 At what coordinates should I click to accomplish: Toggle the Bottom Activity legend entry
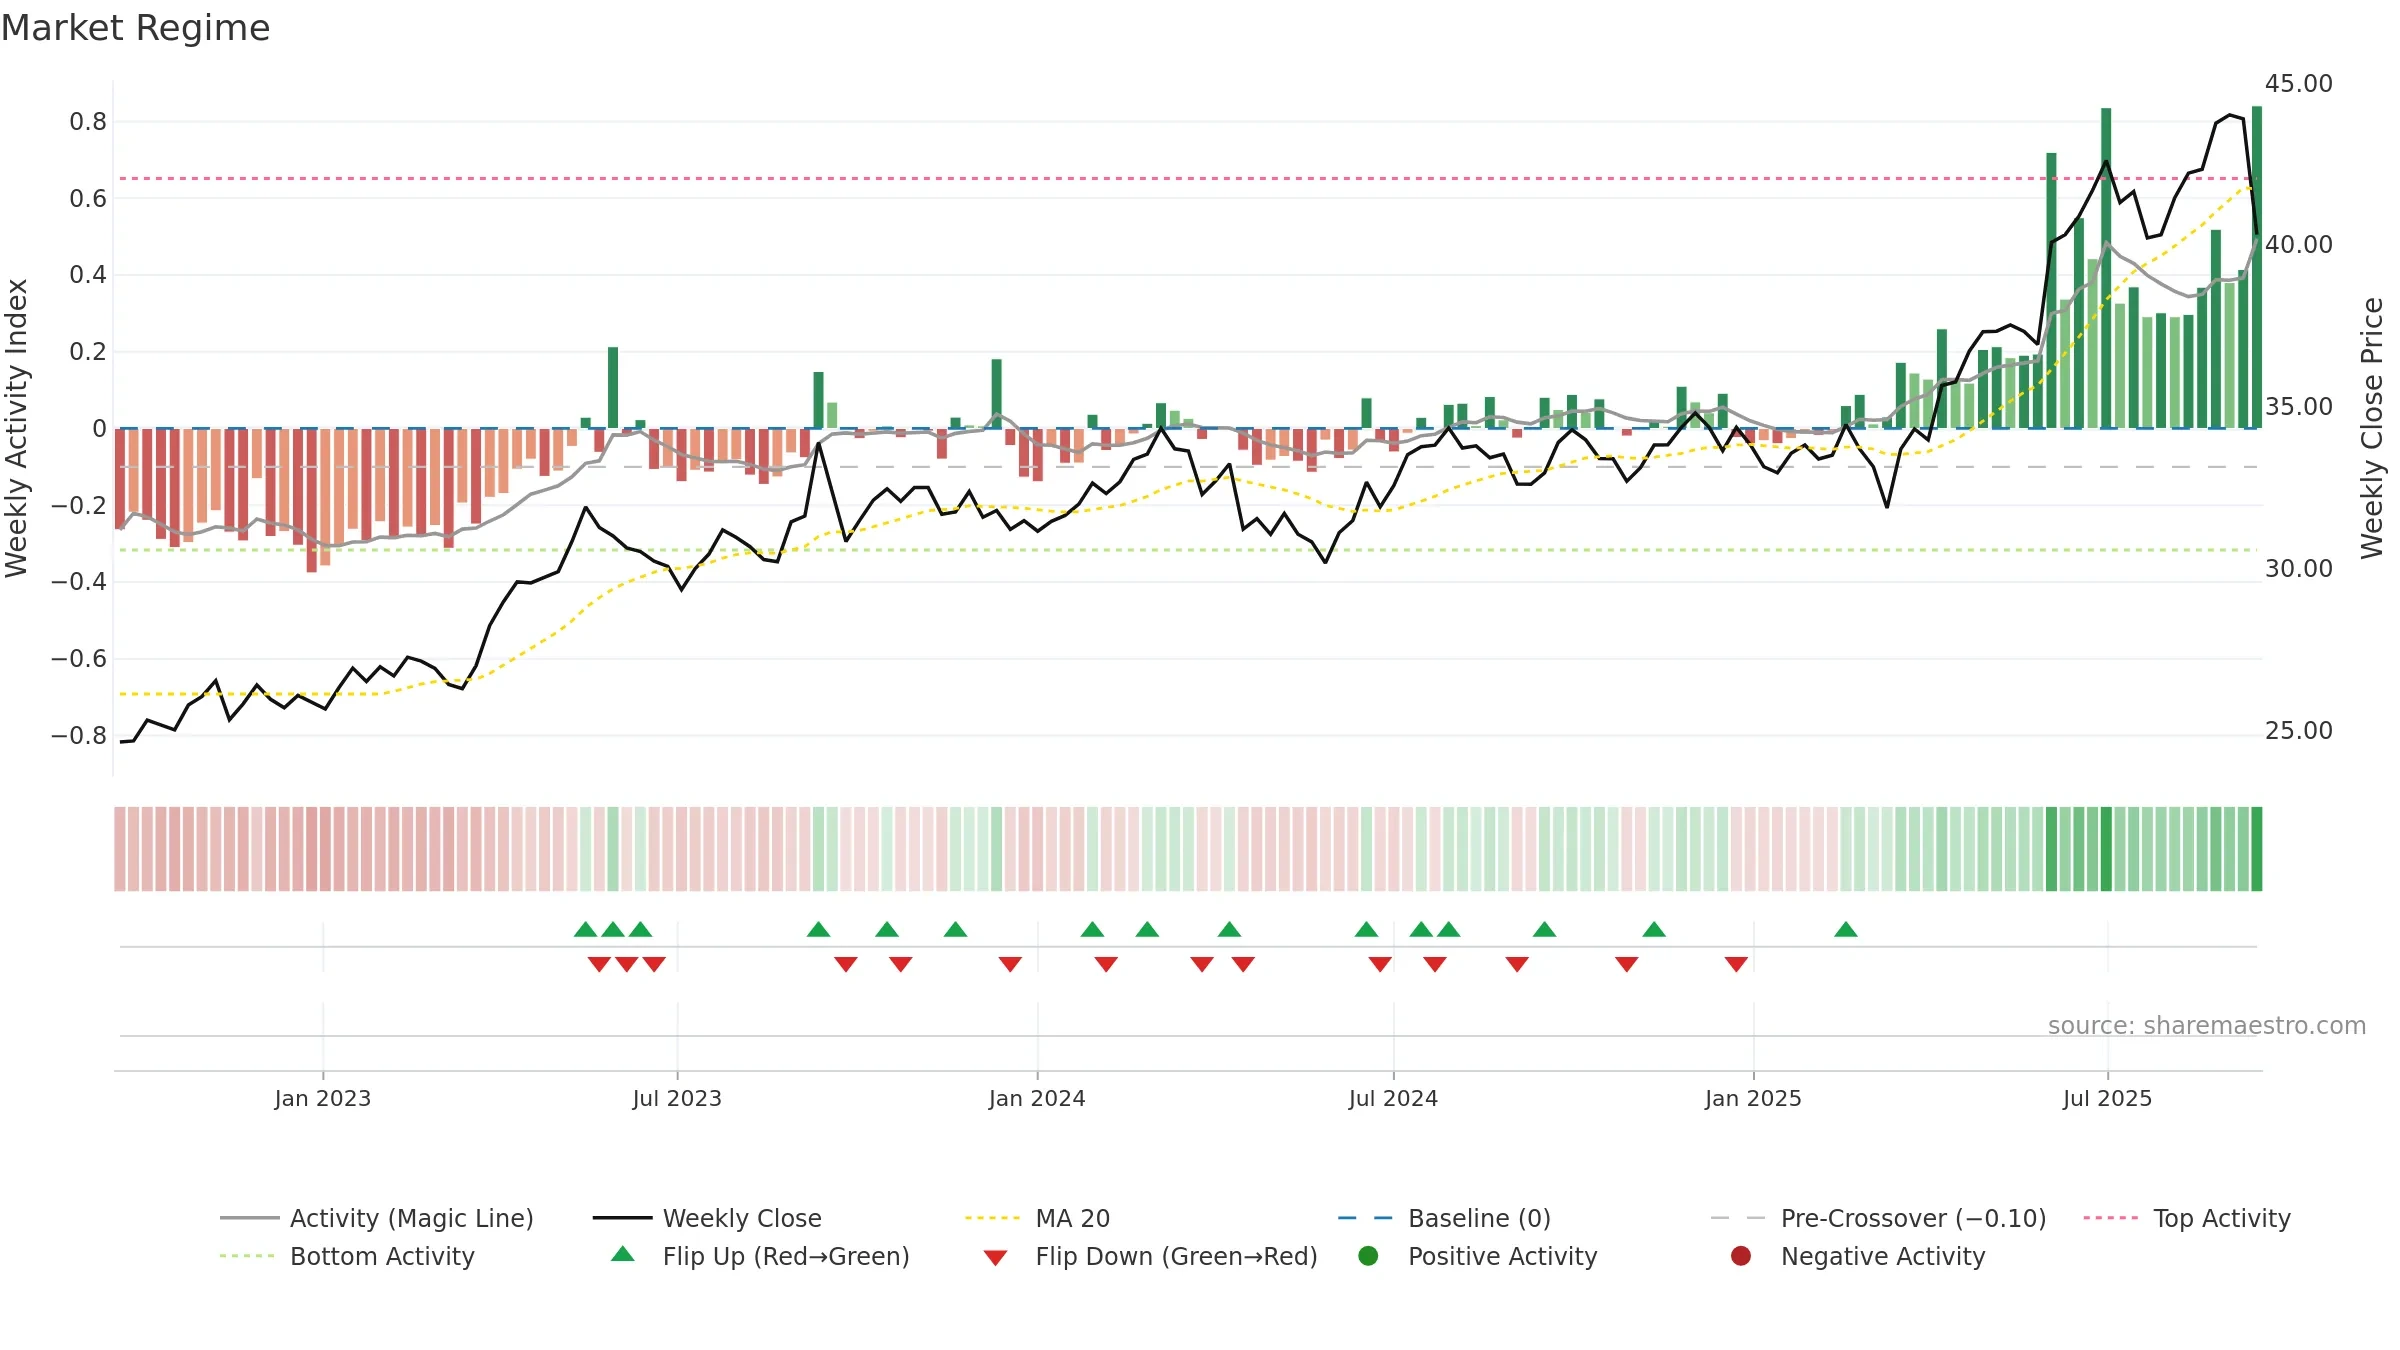click(347, 1256)
